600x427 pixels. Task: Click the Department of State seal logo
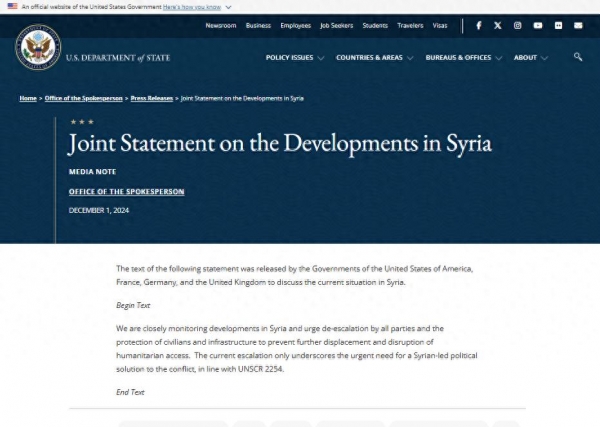point(38,48)
